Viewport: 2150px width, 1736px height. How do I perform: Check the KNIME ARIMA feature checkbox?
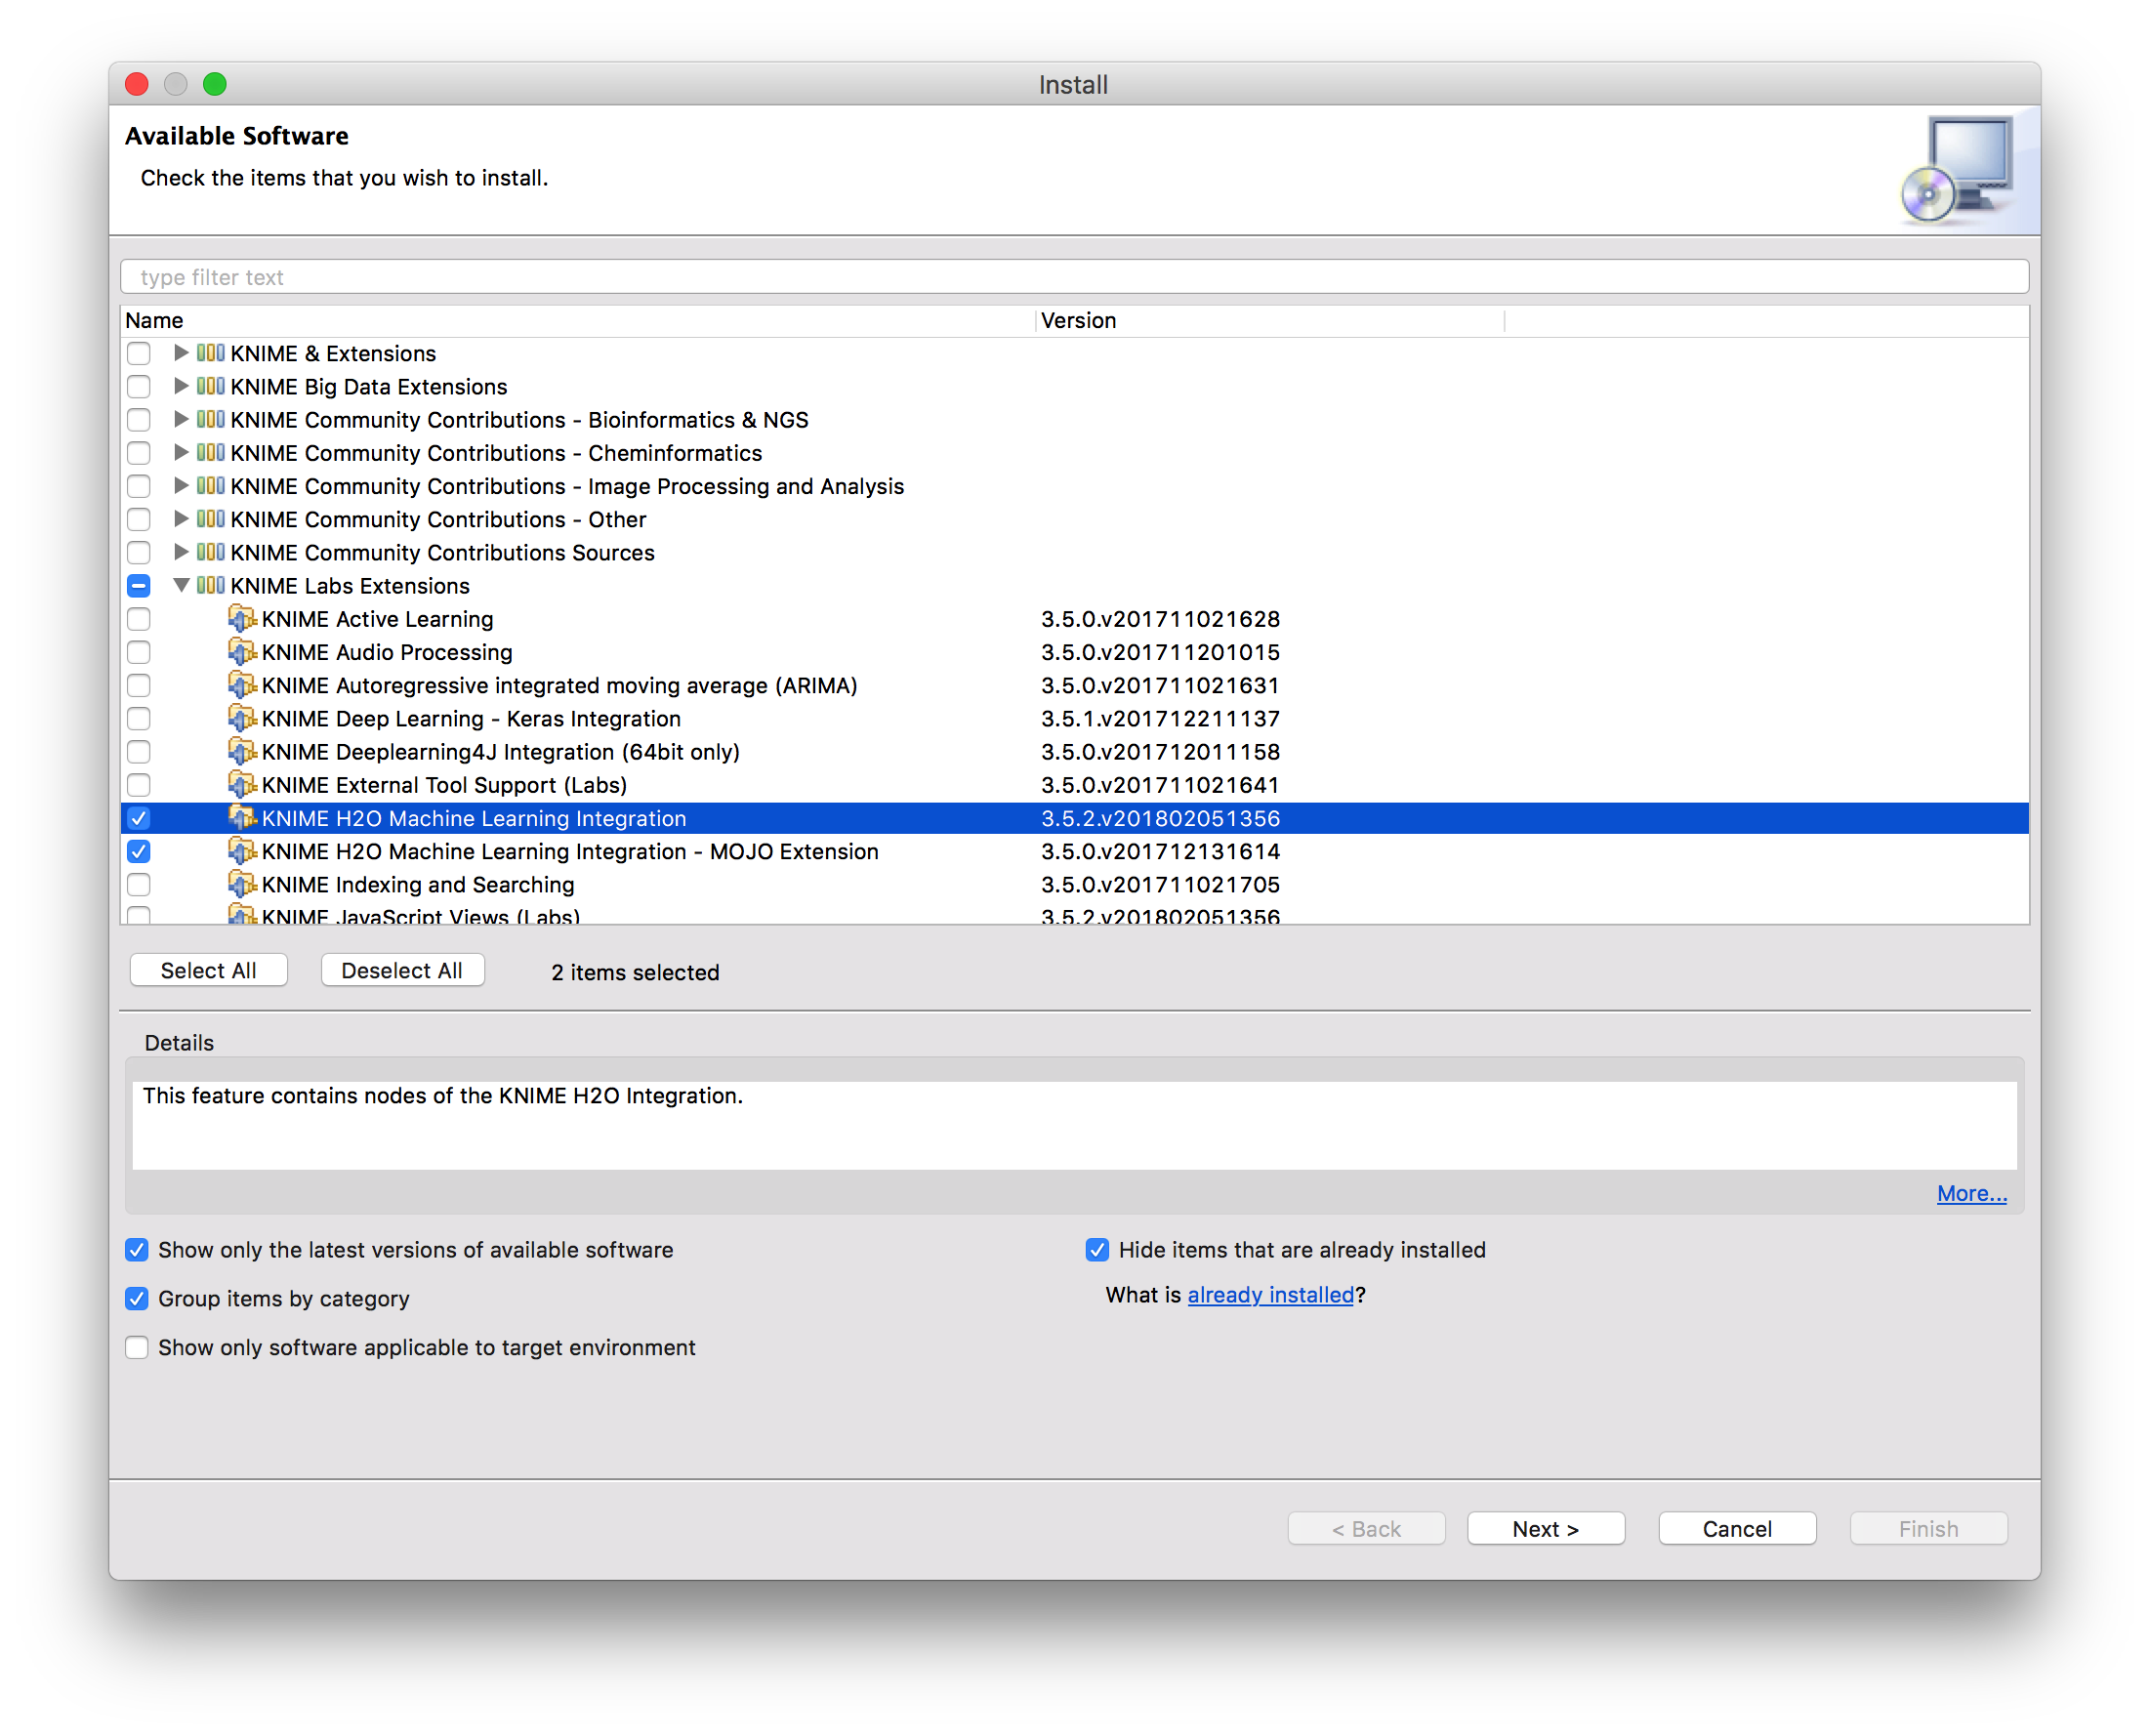pyautogui.click(x=139, y=686)
